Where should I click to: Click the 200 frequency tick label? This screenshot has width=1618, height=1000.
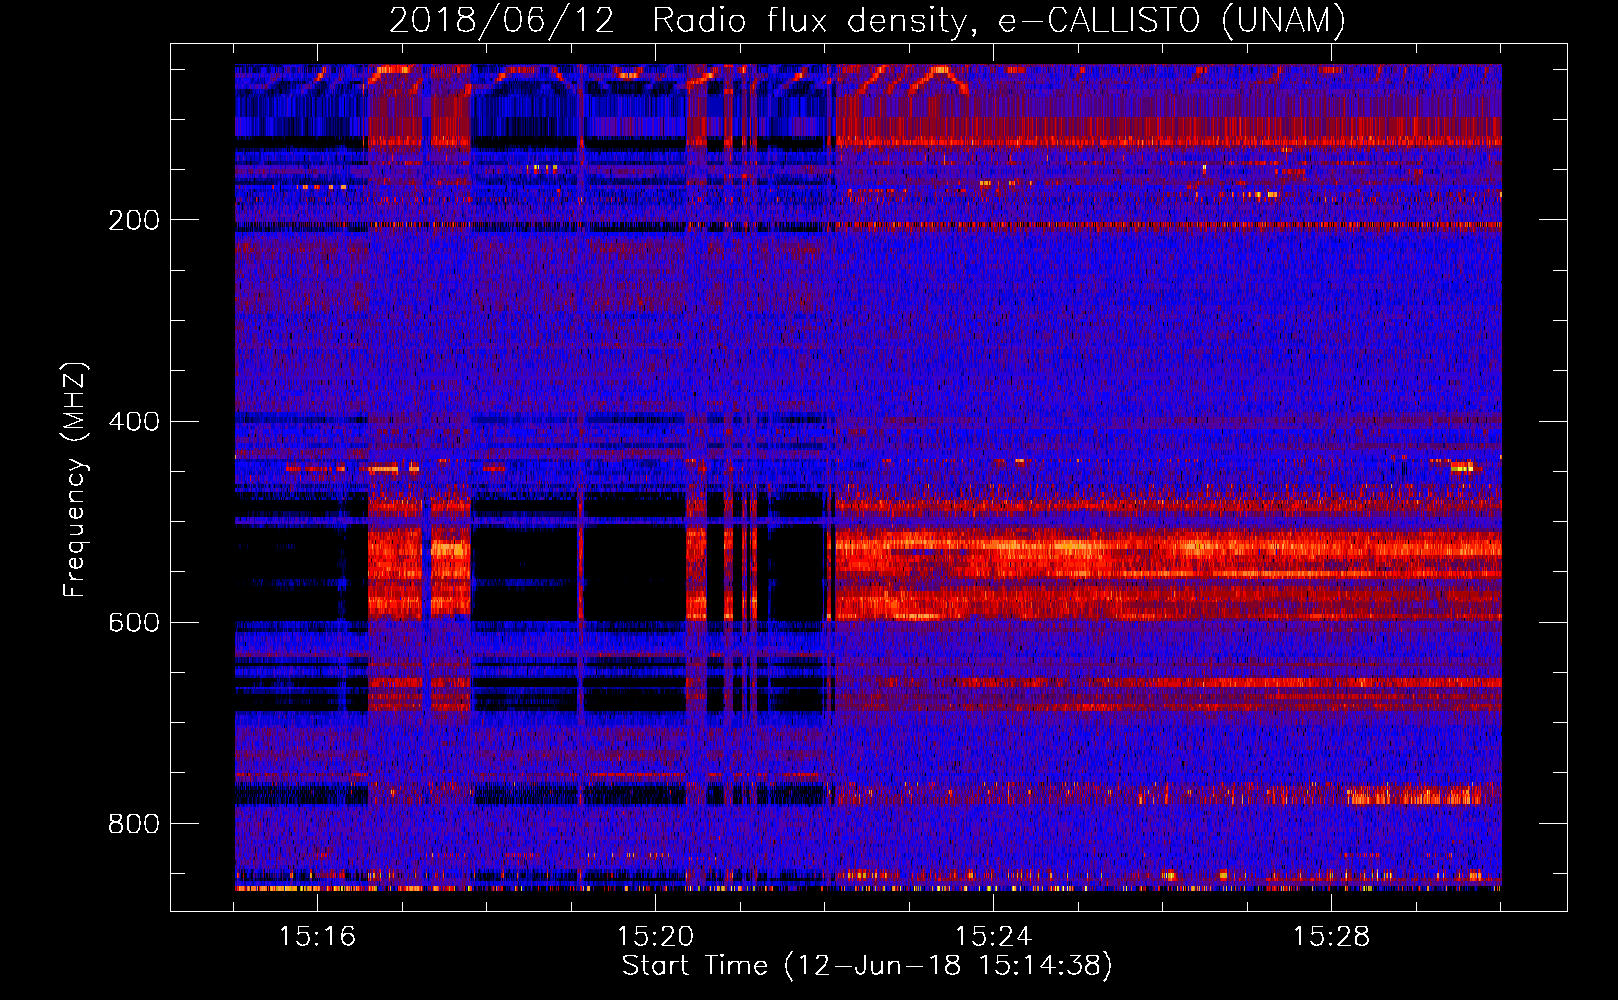[134, 220]
